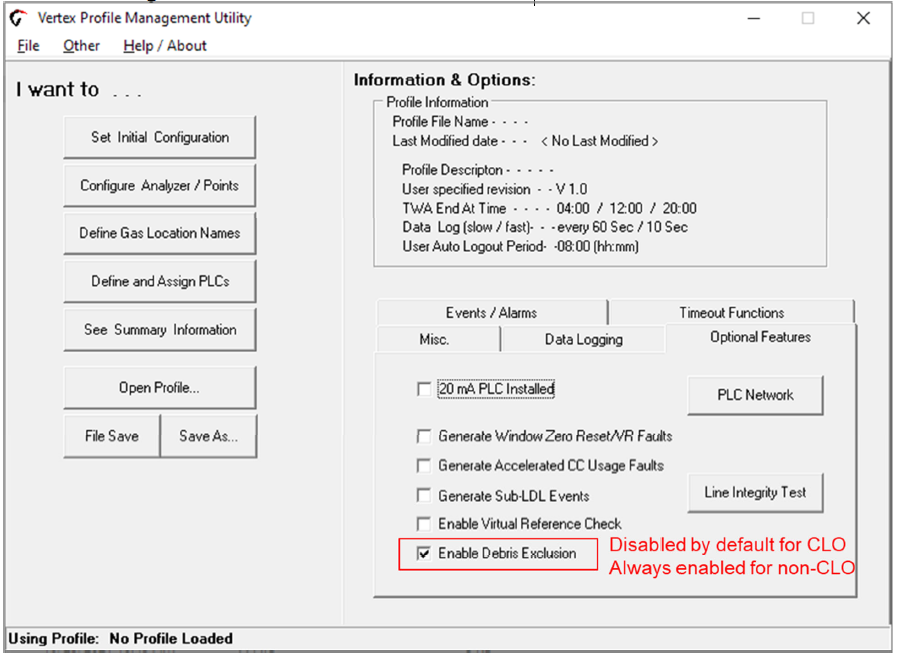Viewport: 897px width, 657px height.
Task: Click 'No Profile Loaded' in status bar
Action: click(171, 639)
